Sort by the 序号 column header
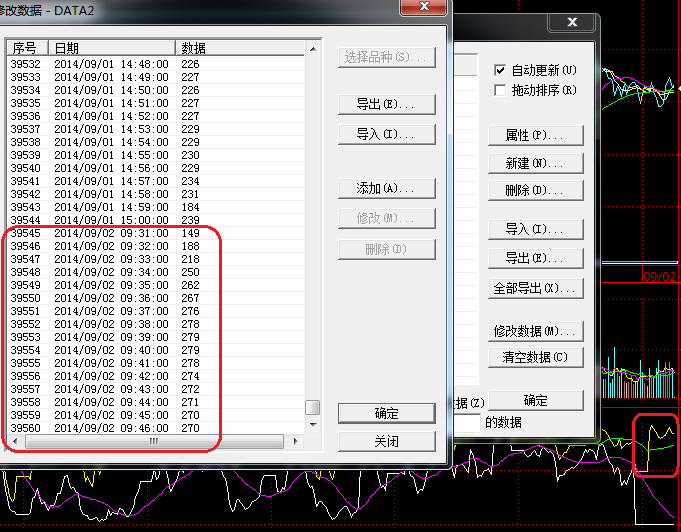This screenshot has height=532, width=681. tap(27, 48)
